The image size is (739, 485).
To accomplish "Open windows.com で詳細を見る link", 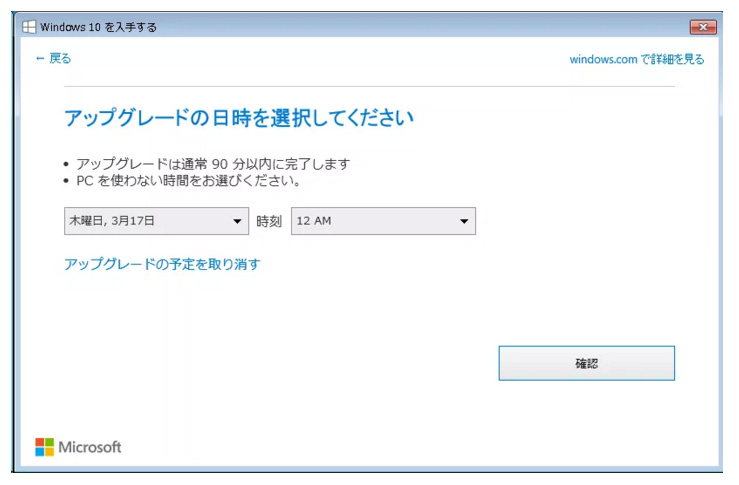I will click(637, 59).
